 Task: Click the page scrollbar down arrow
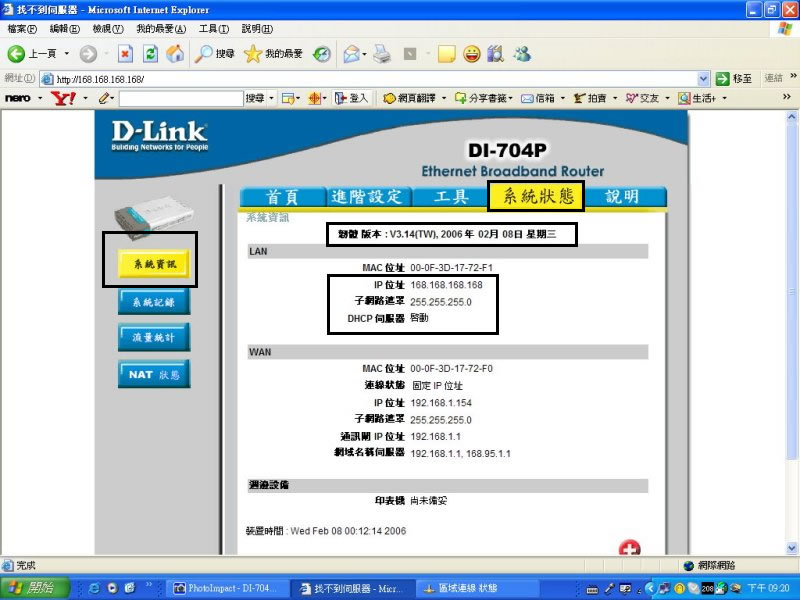coord(791,548)
